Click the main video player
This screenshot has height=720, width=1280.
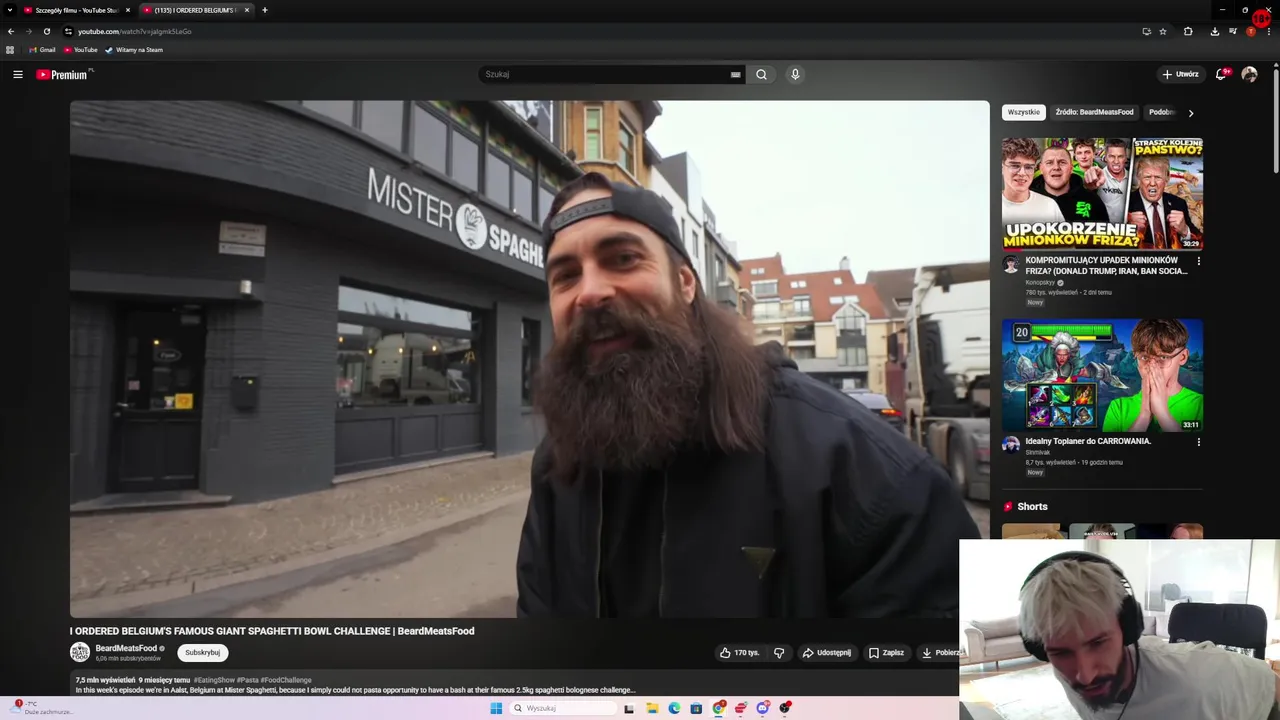pyautogui.click(x=529, y=359)
